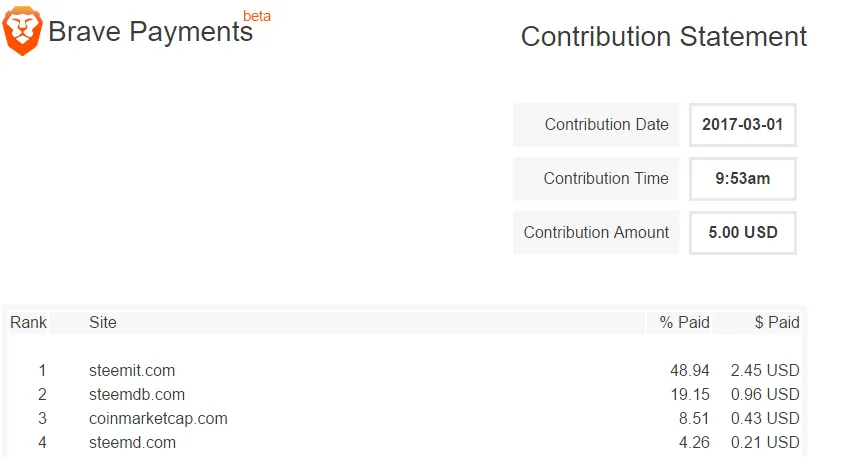Click the 2.45 USD paid amount

coord(765,371)
